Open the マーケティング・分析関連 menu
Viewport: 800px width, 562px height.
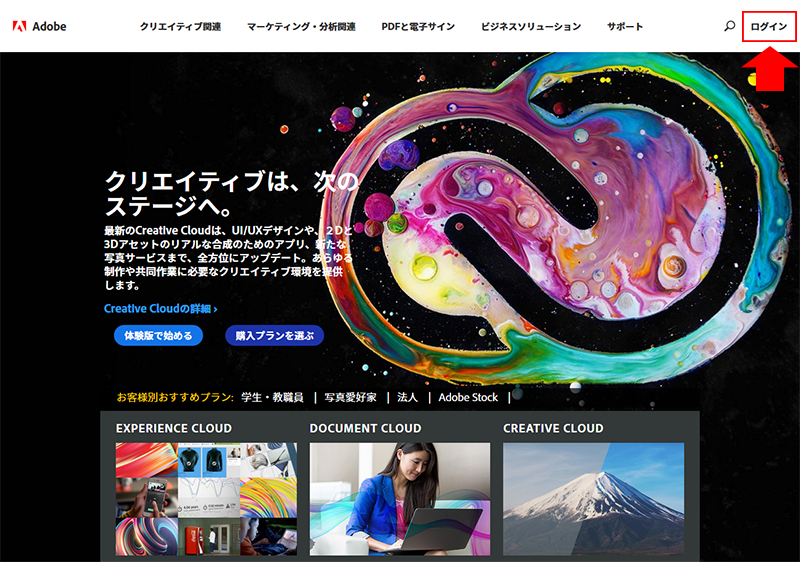click(301, 27)
